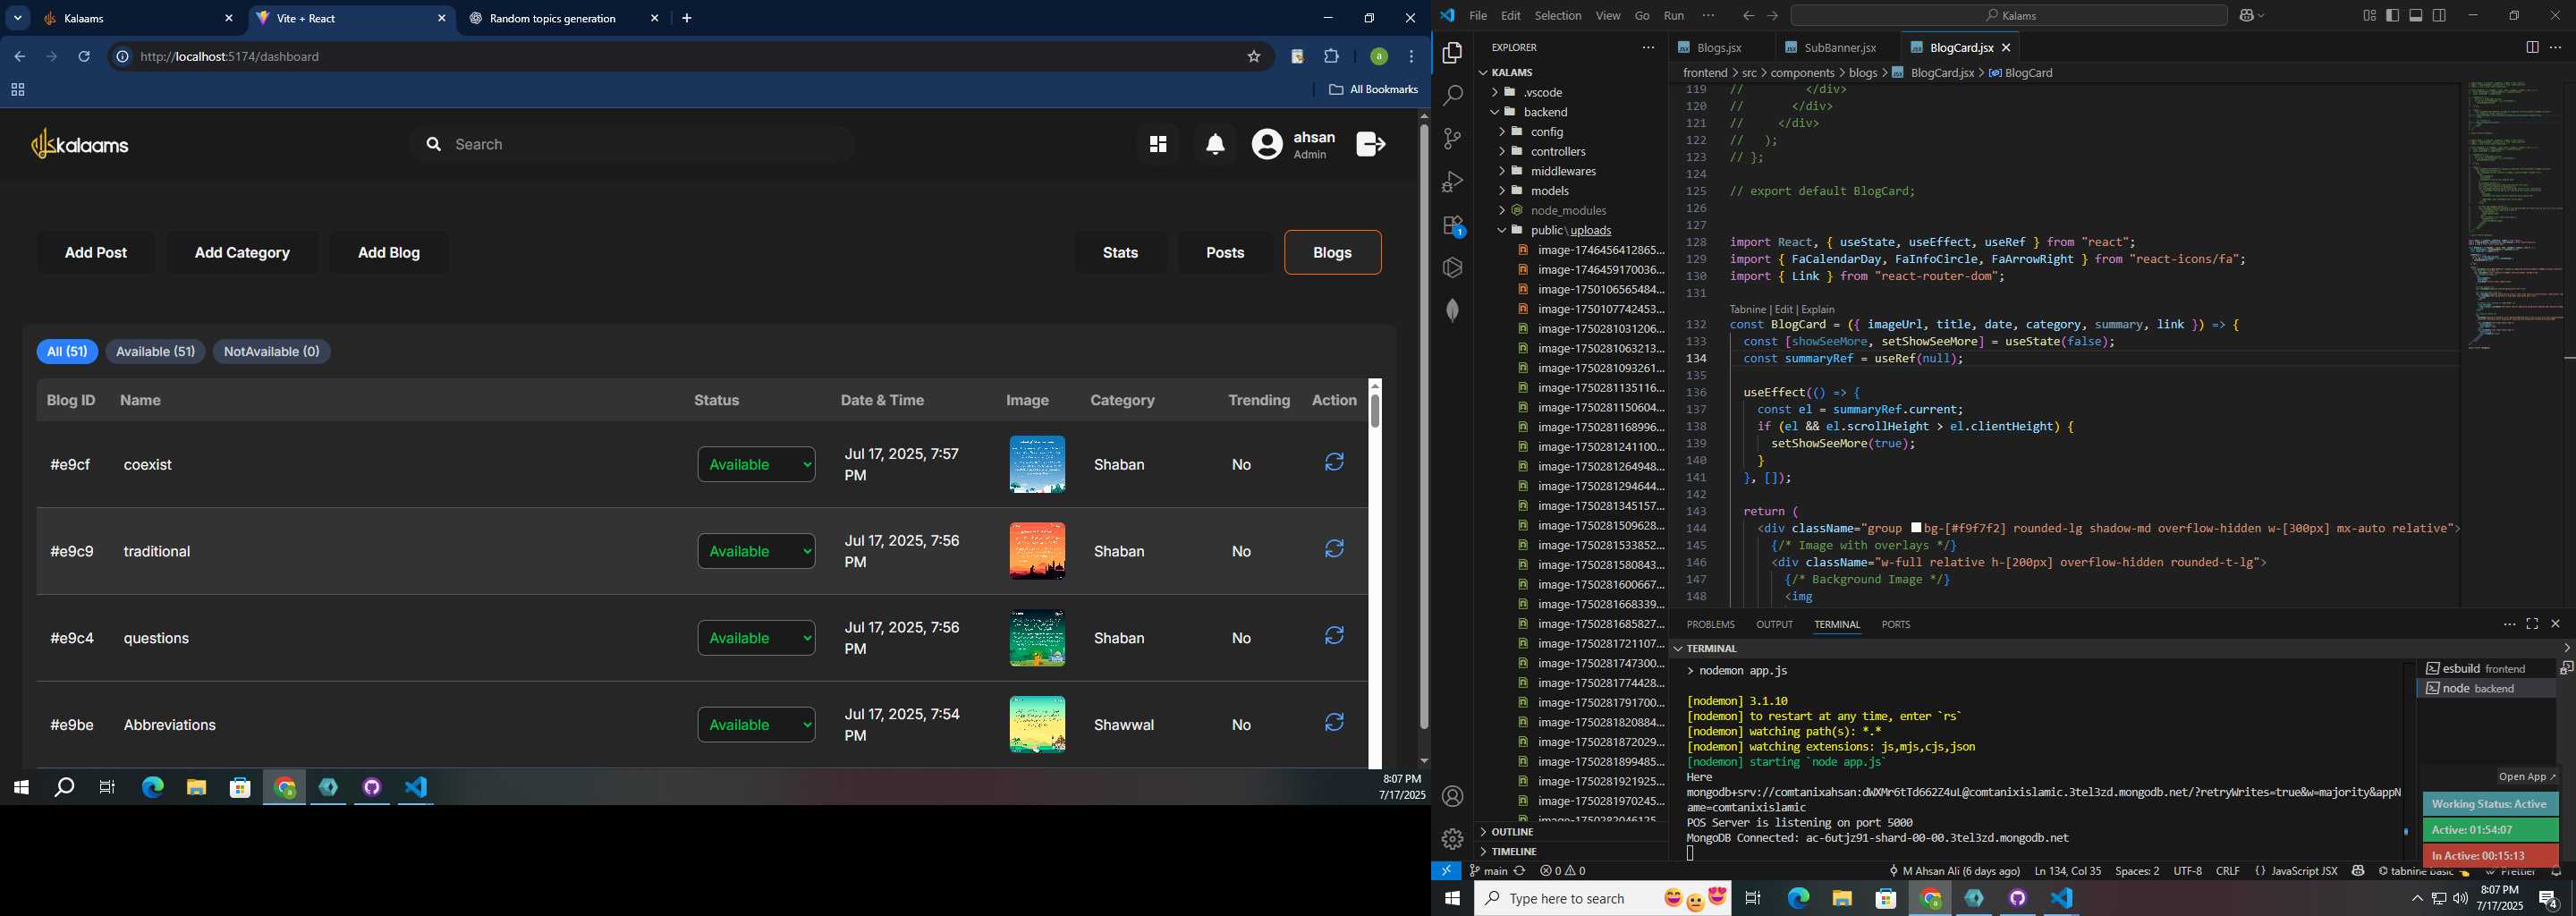
Task: Click remote window icon in status bar
Action: [1446, 871]
